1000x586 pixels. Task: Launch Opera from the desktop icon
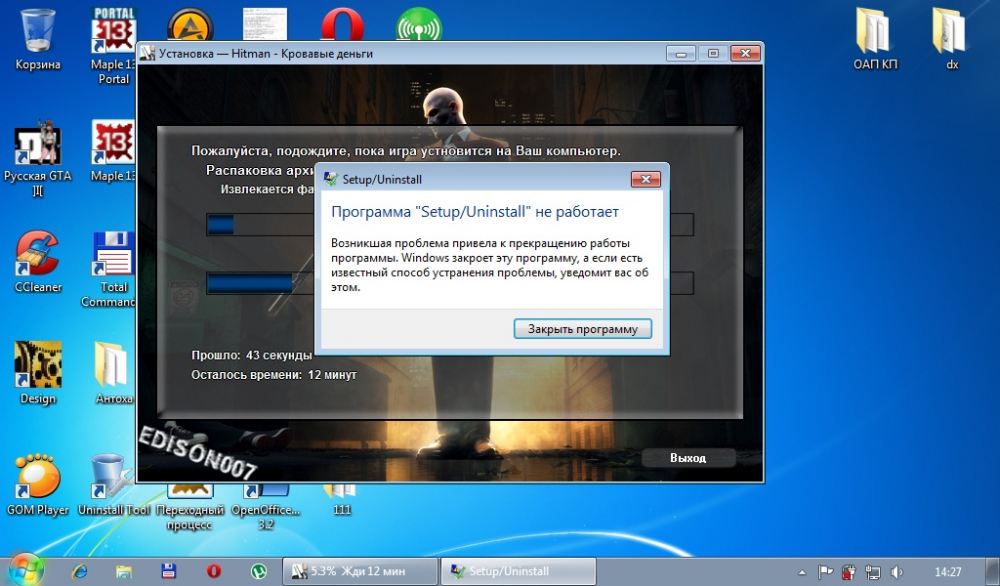point(342,24)
